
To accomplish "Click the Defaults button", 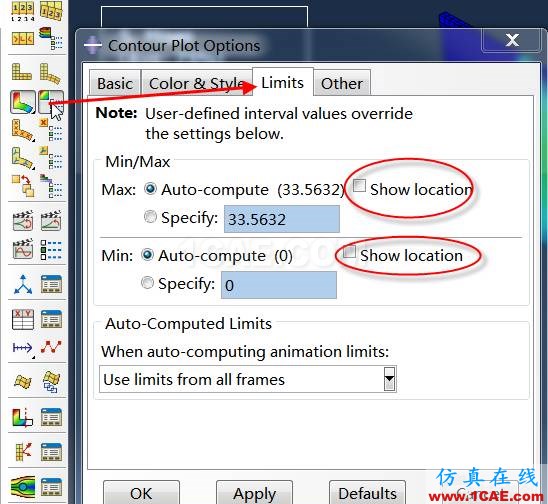I will pyautogui.click(x=367, y=494).
